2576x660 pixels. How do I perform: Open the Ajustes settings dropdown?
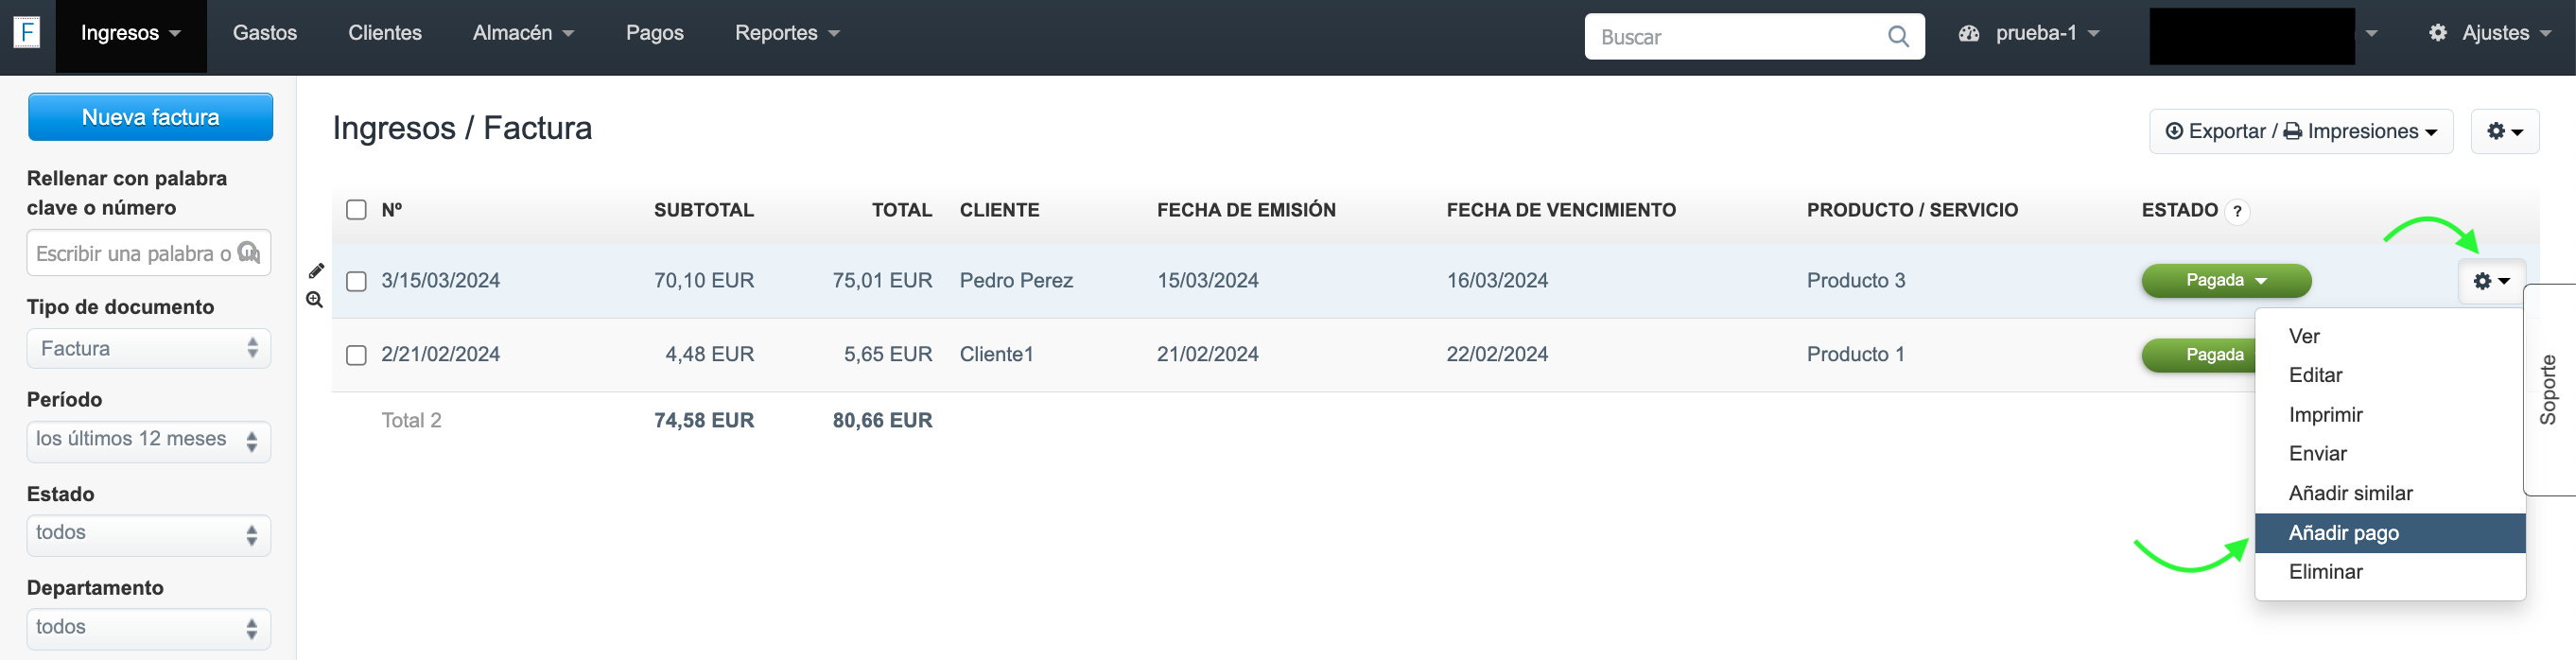tap(2490, 33)
